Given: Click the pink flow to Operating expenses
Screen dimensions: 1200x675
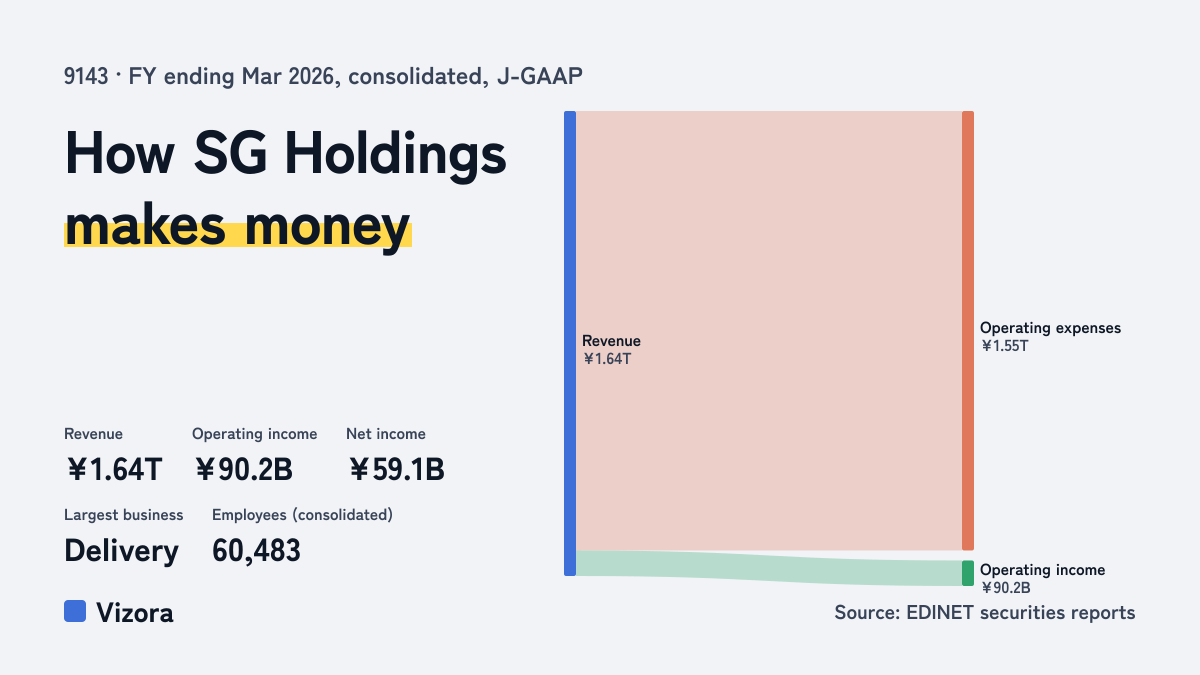Looking at the screenshot, I should point(769,330).
